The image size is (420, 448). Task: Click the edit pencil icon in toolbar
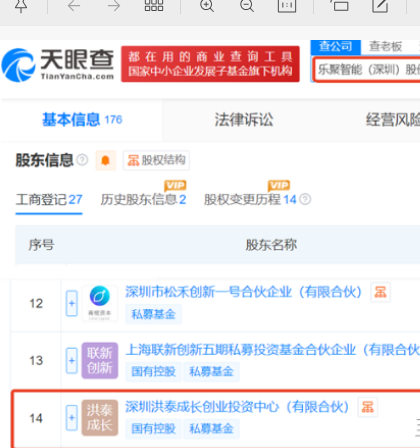[x=380, y=6]
